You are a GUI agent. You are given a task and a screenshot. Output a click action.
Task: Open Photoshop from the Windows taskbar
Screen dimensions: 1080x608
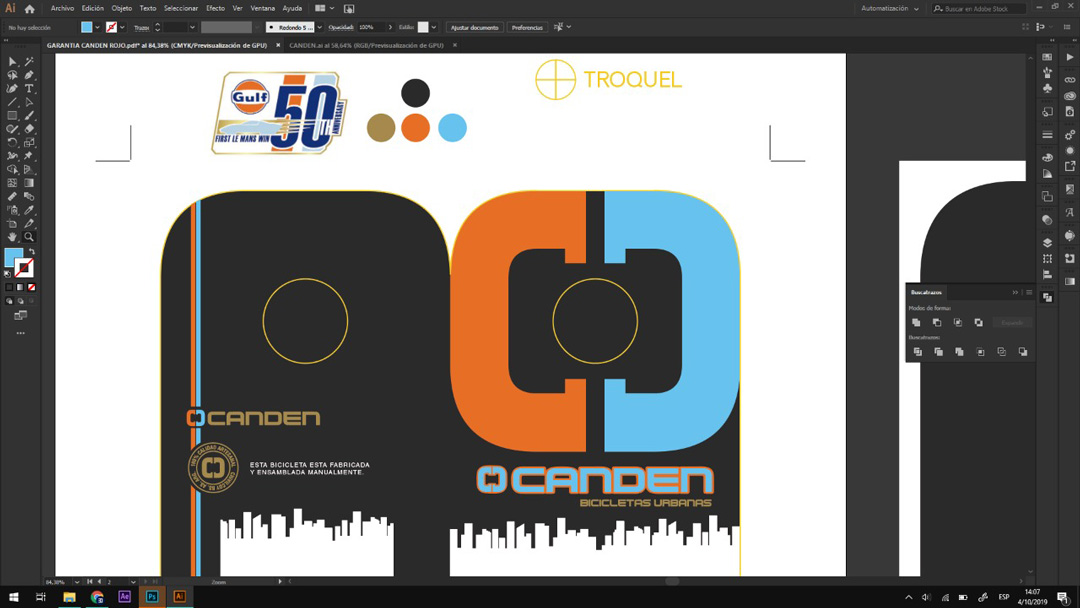click(152, 597)
